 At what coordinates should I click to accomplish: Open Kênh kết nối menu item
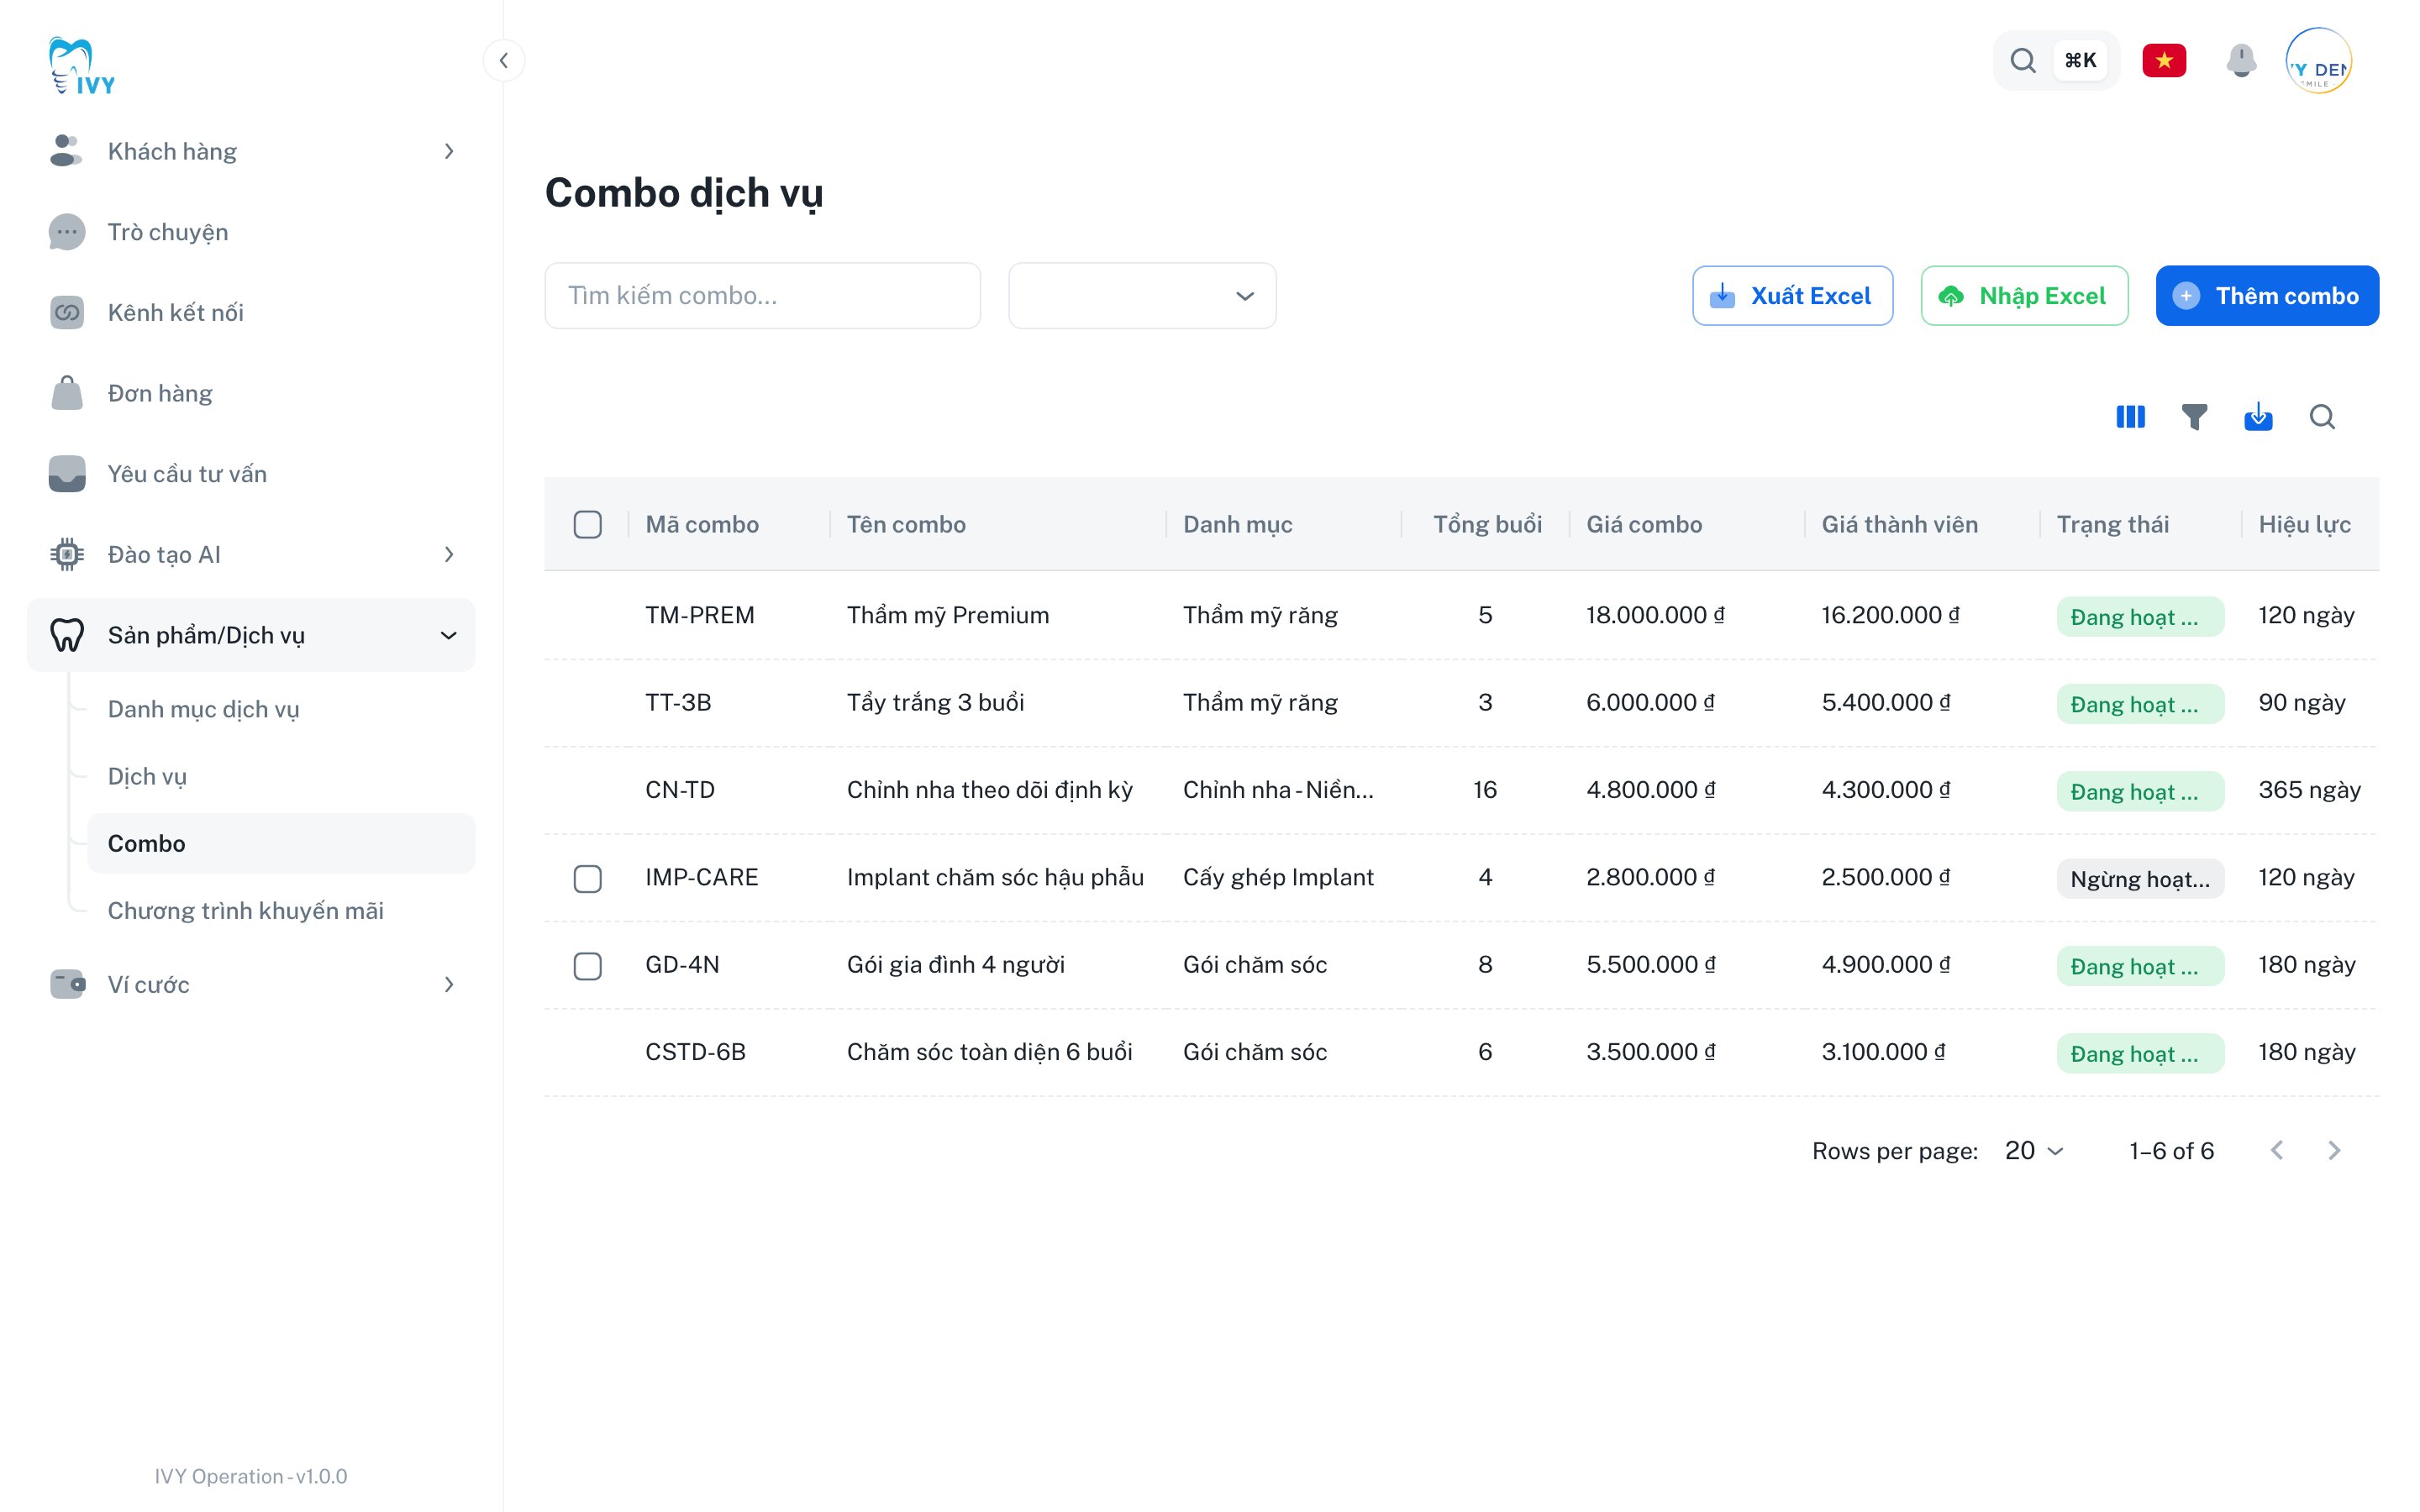[x=250, y=312]
